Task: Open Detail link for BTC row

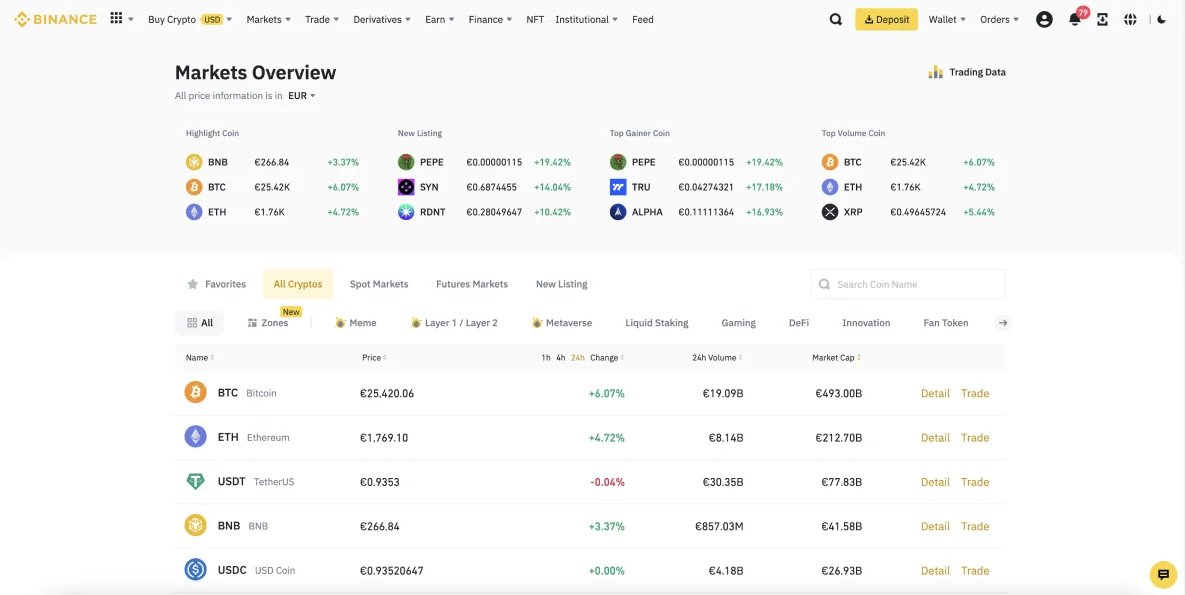Action: coord(935,393)
